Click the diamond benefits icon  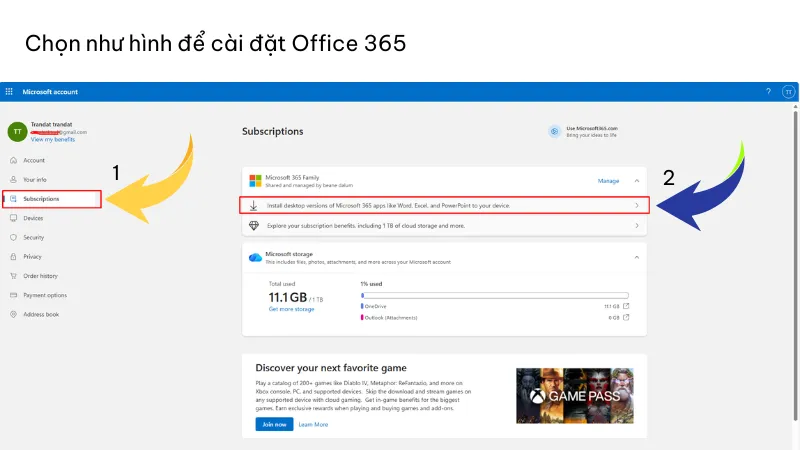pos(254,226)
